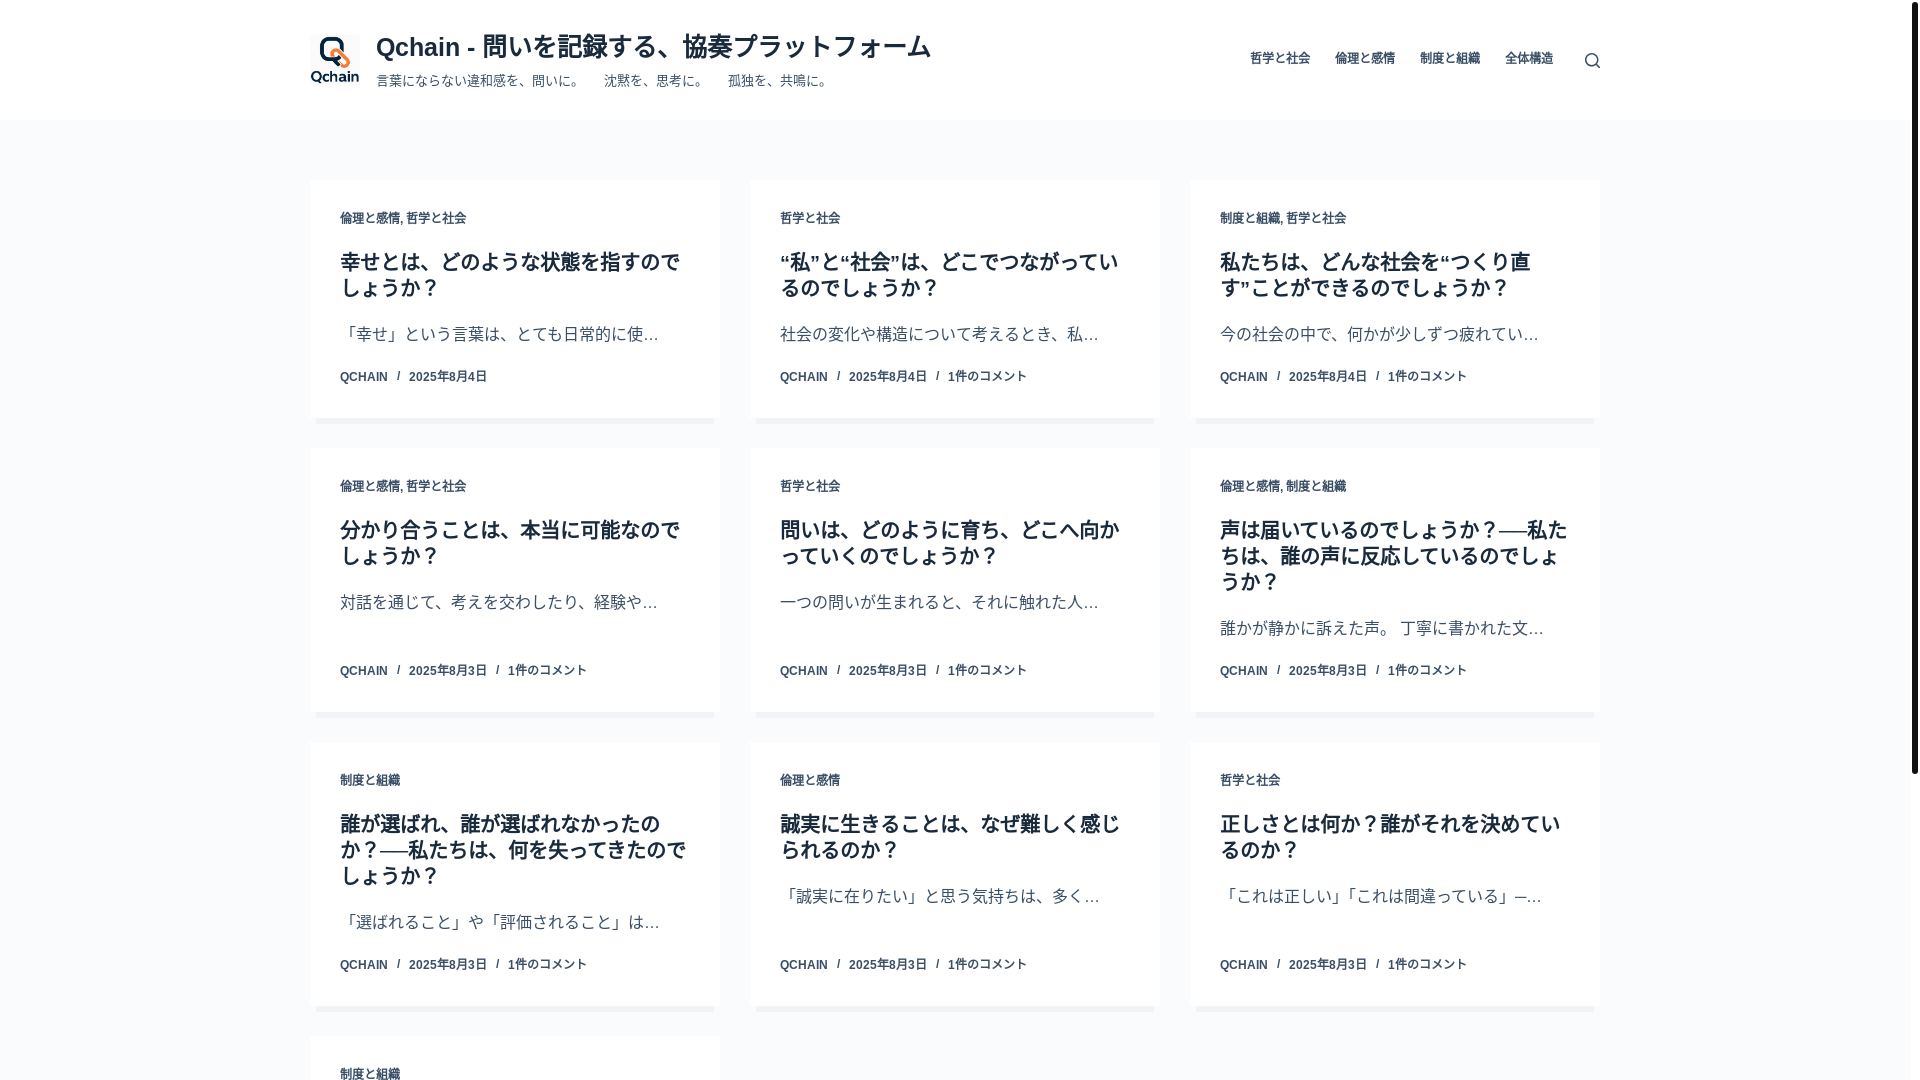Viewport: 1920px width, 1080px height.
Task: Click 哲学と社会 category on “私”と“社会” card
Action: (810, 218)
